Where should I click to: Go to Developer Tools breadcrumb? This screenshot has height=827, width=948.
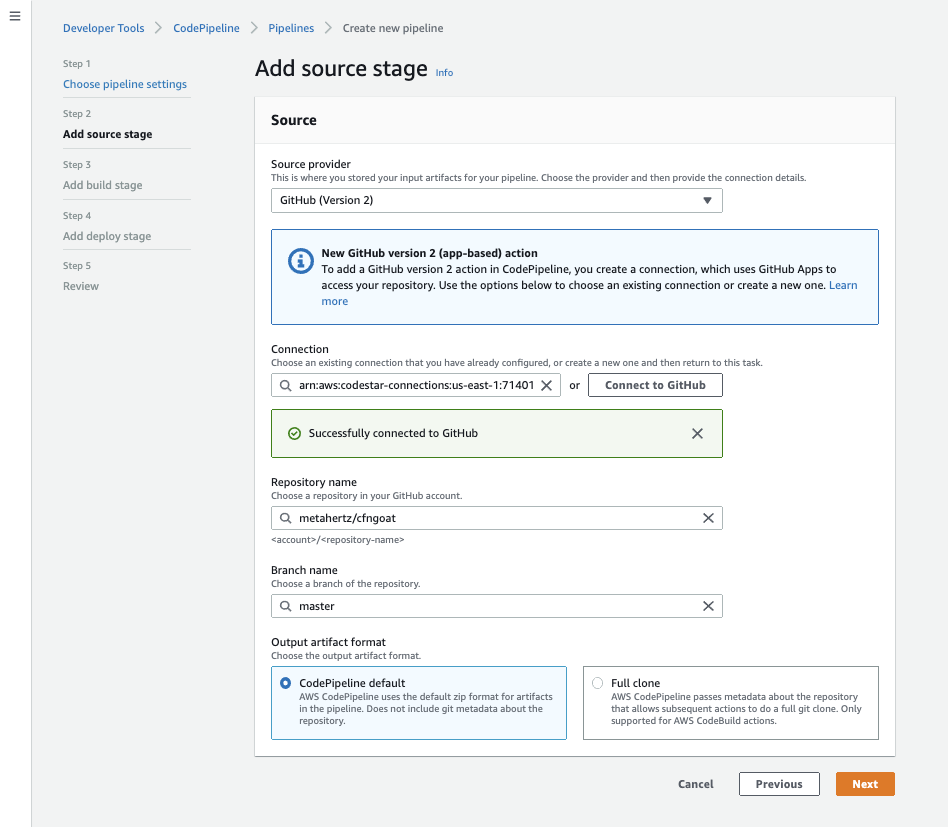(x=103, y=28)
